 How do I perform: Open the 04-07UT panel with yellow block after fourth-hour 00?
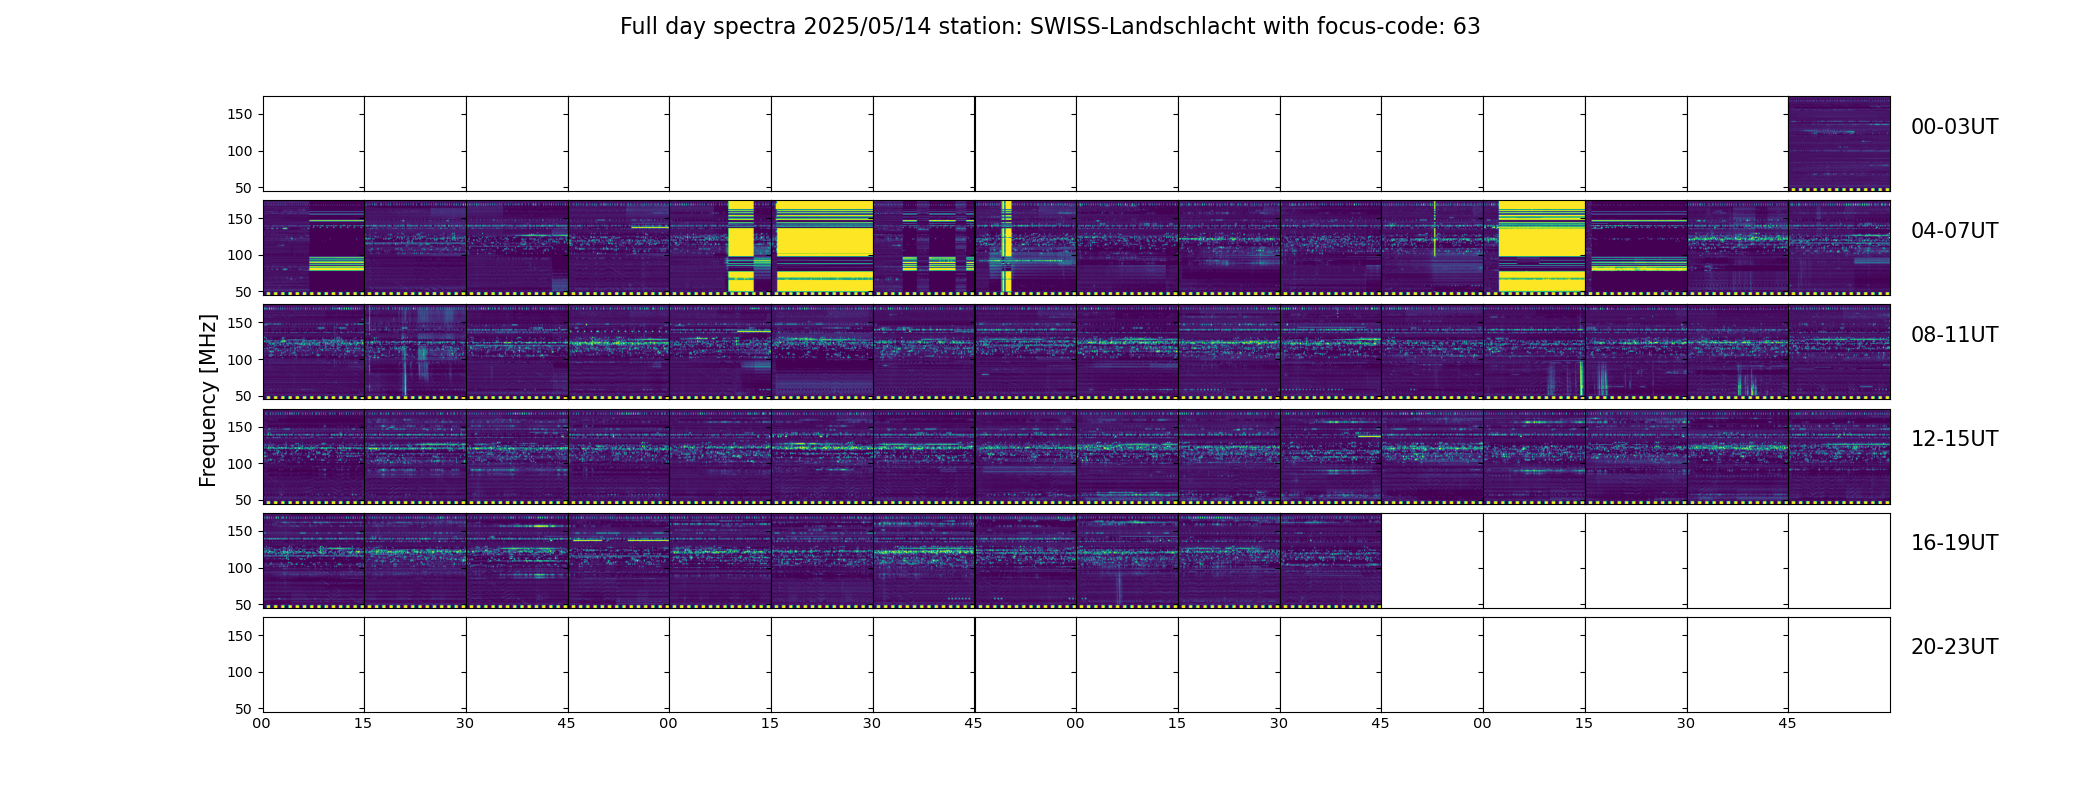1534,248
